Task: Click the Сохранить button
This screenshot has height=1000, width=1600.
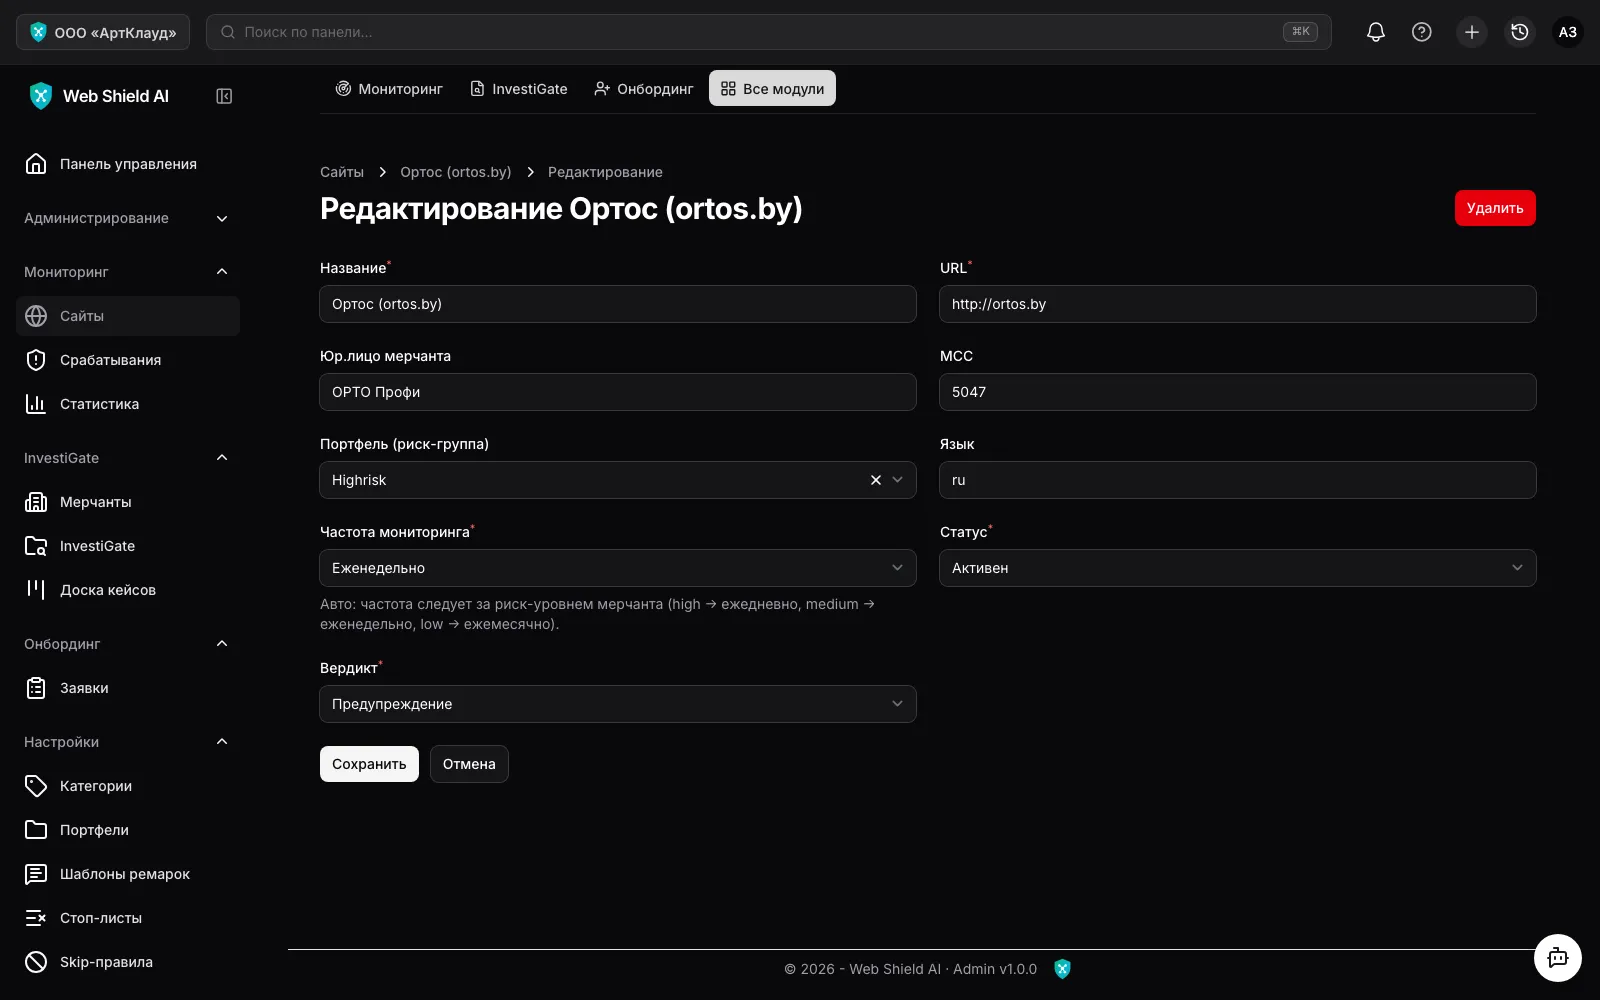Action: 369,764
